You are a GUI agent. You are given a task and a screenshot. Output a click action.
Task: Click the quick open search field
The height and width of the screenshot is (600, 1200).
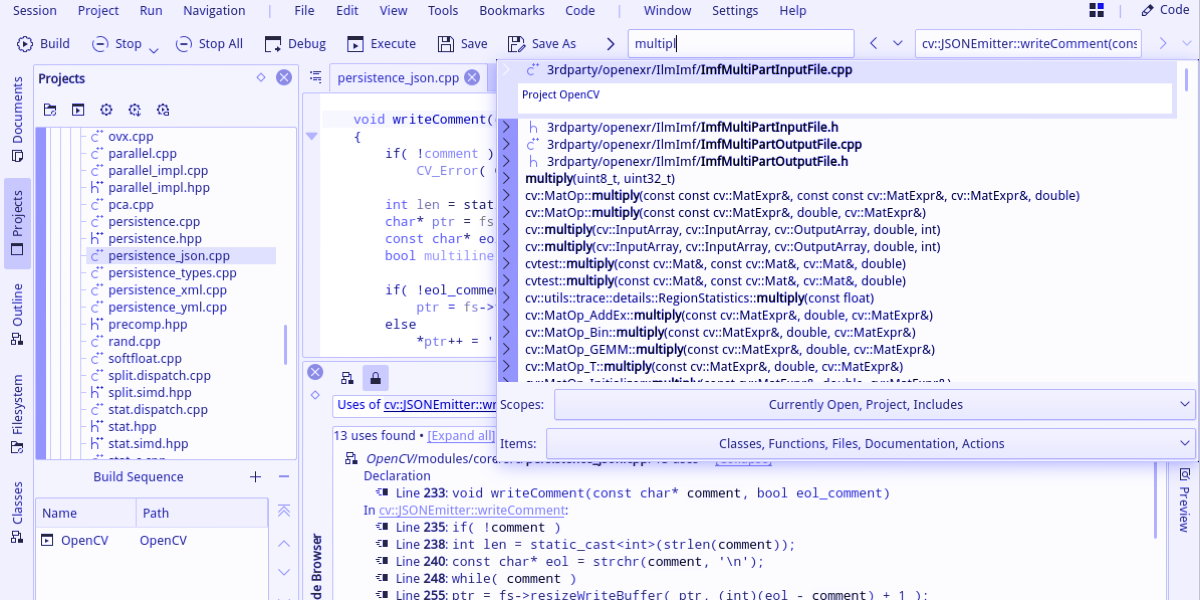click(740, 44)
